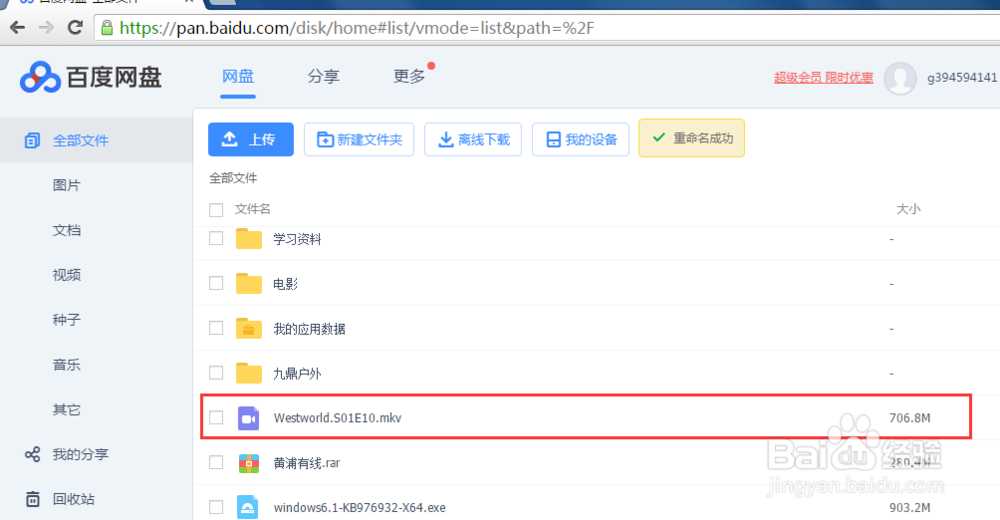Click the browser back arrow
The image size is (1000, 520).
click(x=17, y=27)
